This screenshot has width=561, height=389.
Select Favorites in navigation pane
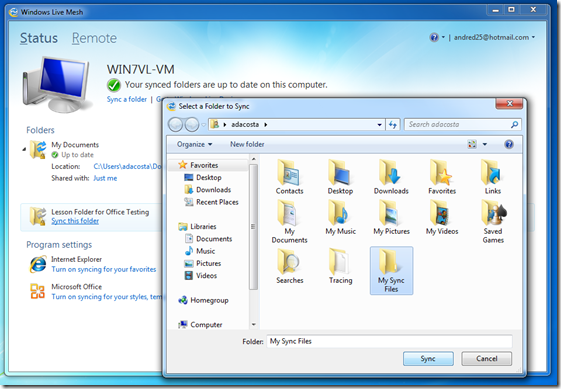204,165
